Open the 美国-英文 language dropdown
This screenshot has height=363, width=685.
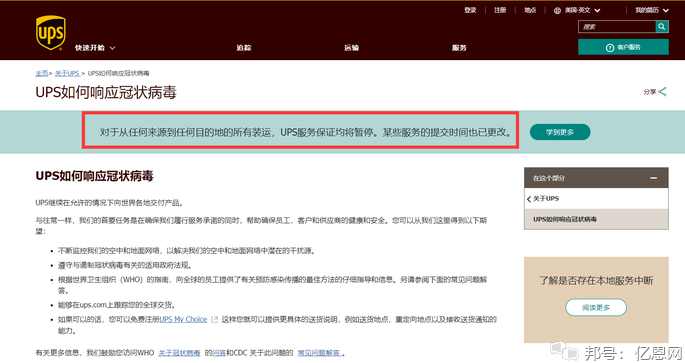click(x=582, y=10)
